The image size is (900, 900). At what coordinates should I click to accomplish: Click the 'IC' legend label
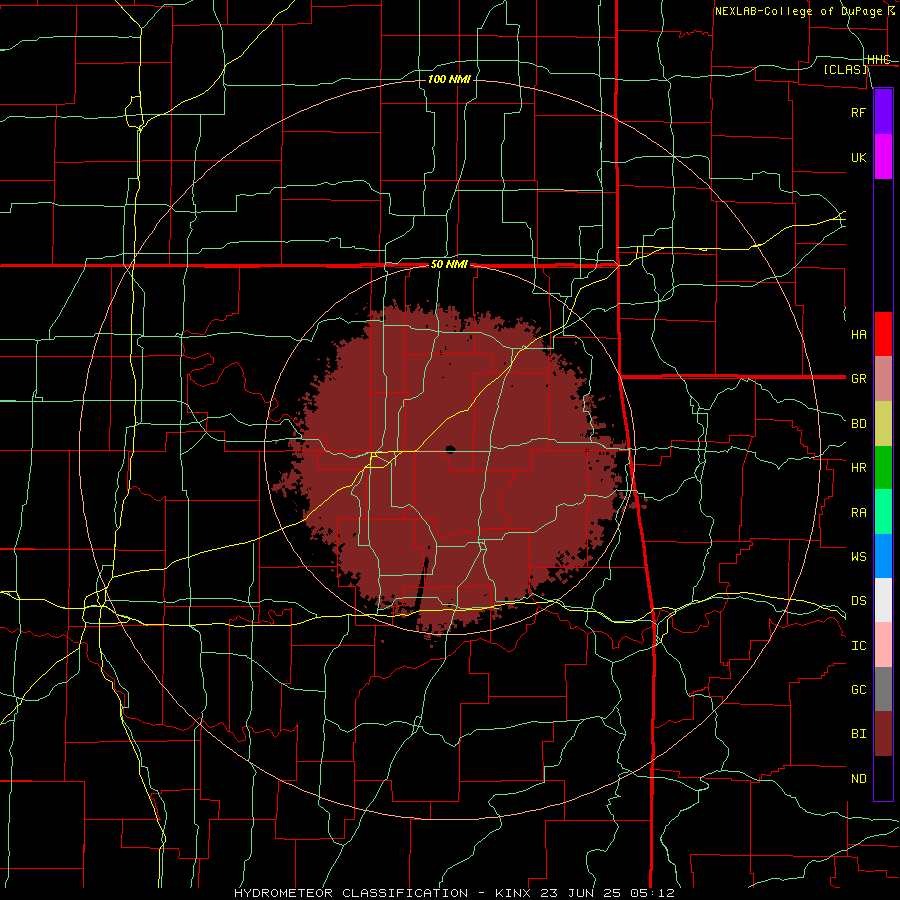point(859,646)
